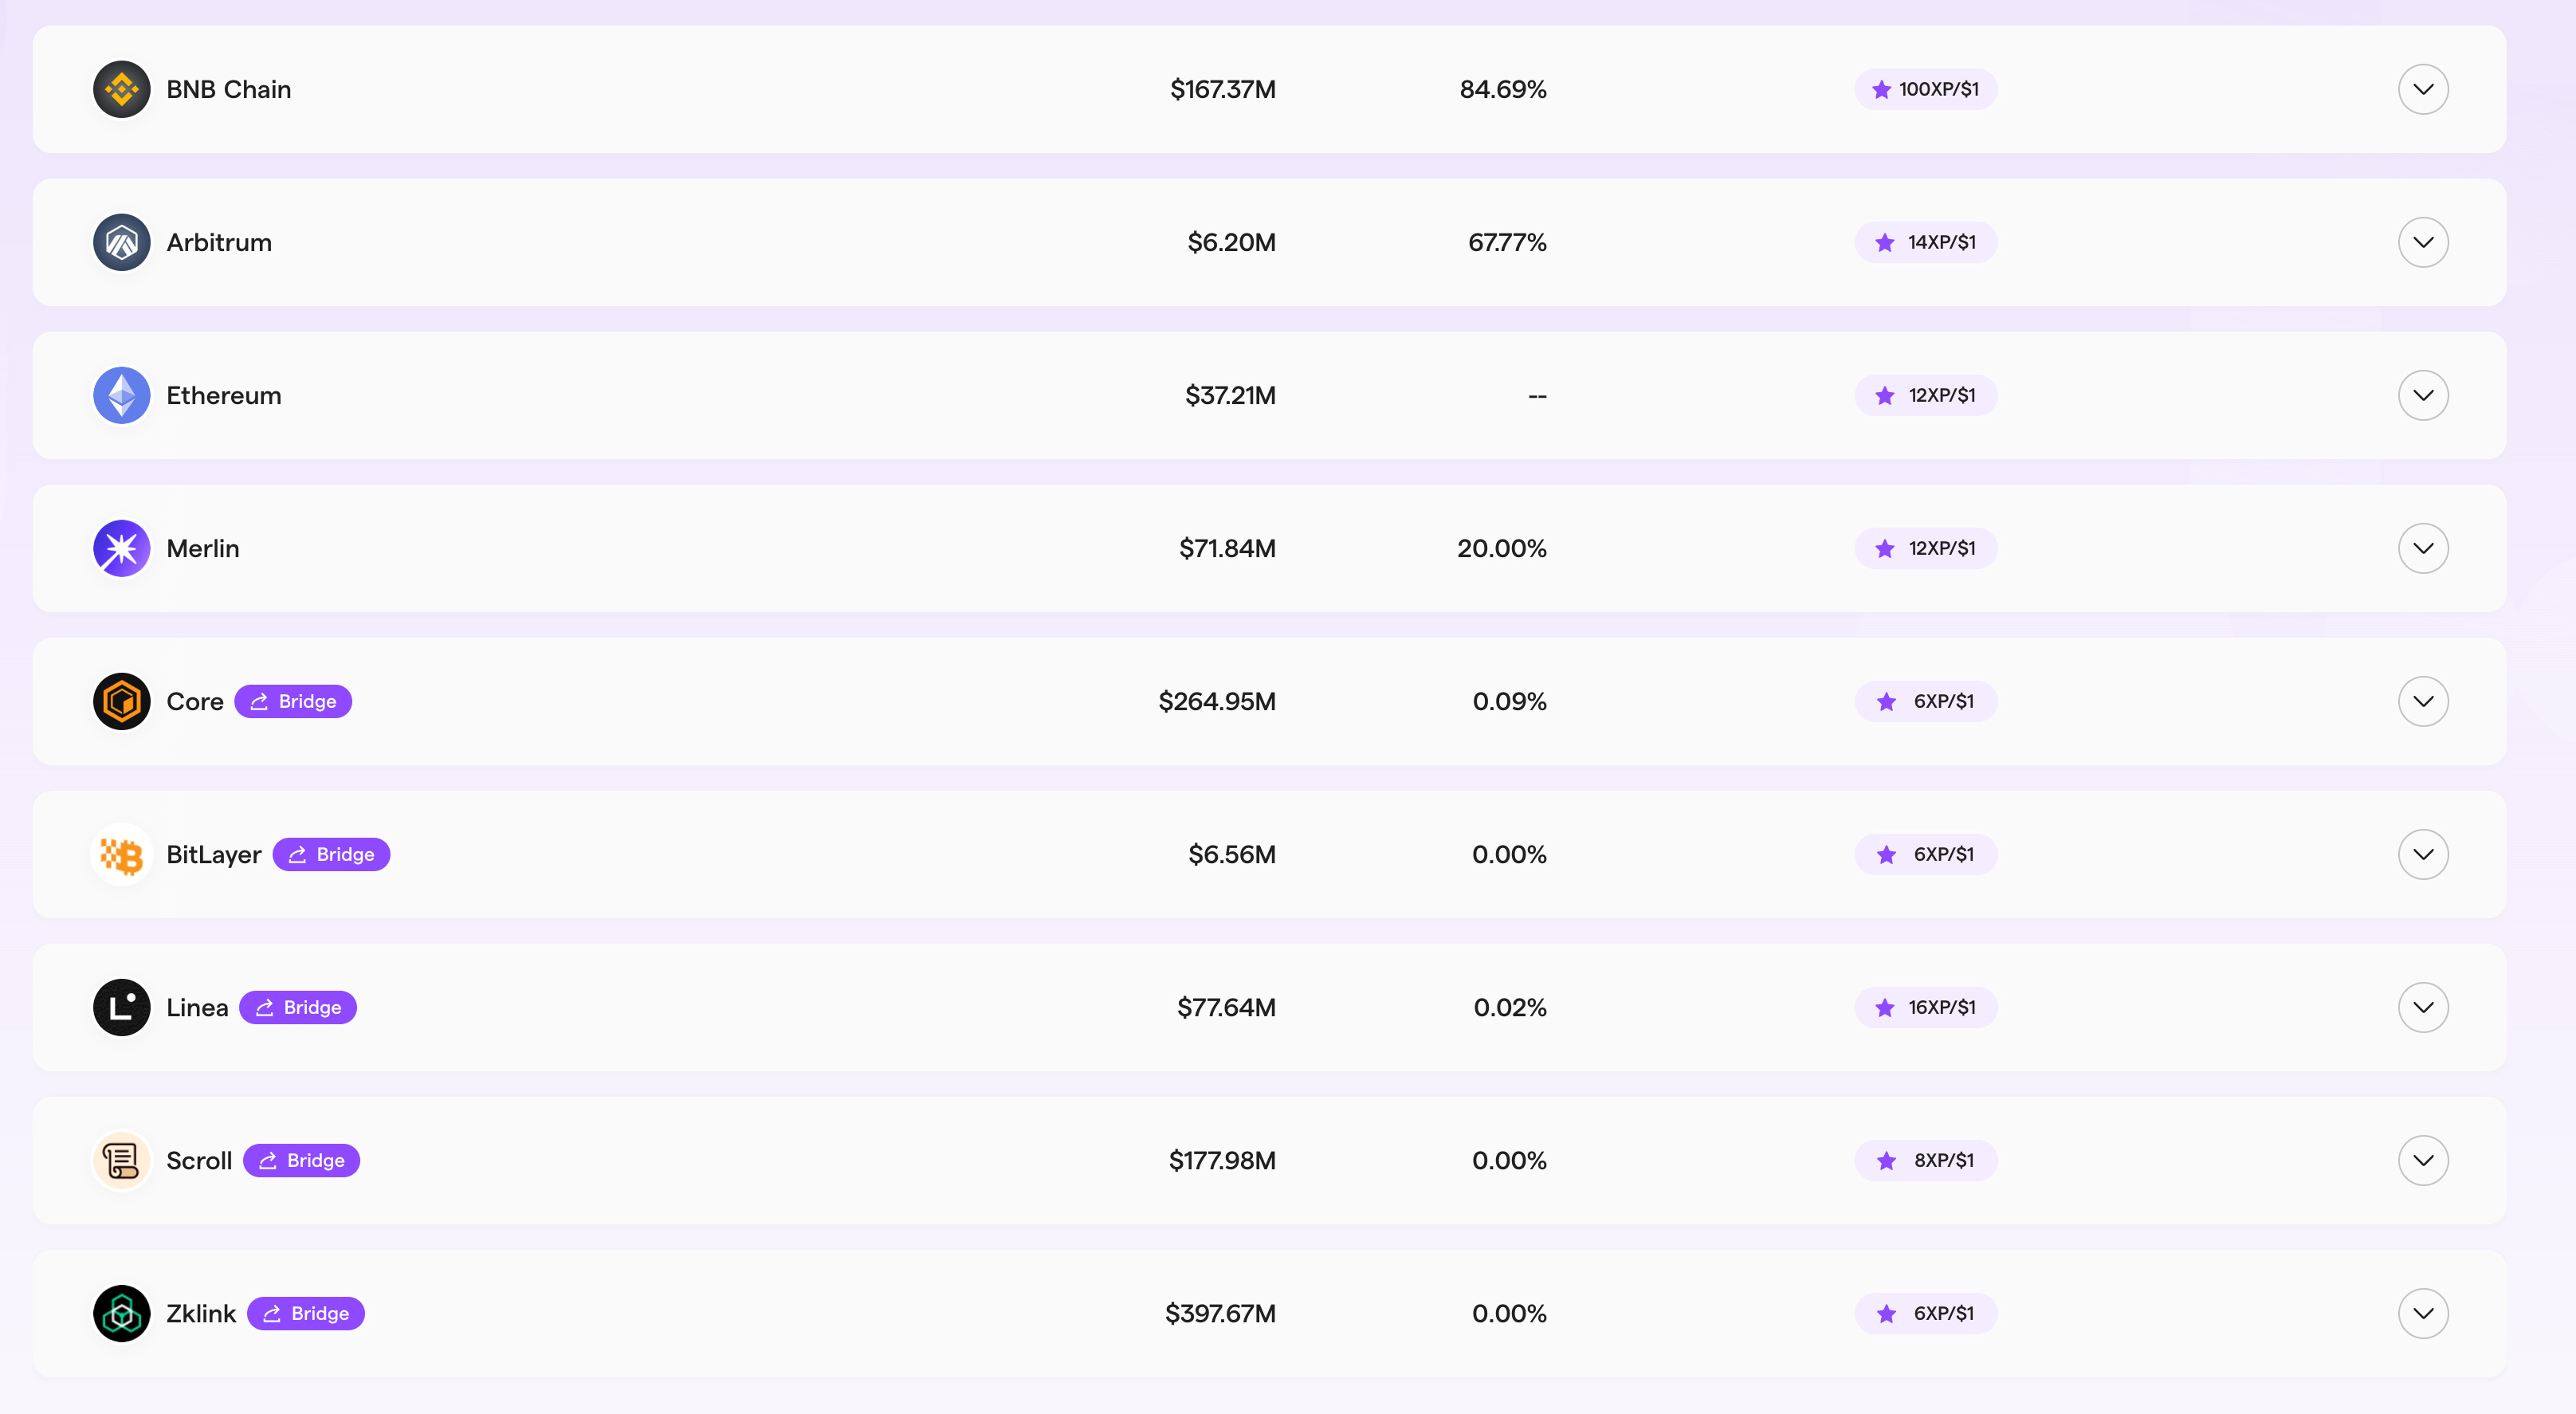Click the Merlin star logo icon
Viewport: 2576px width, 1414px height.
(122, 548)
